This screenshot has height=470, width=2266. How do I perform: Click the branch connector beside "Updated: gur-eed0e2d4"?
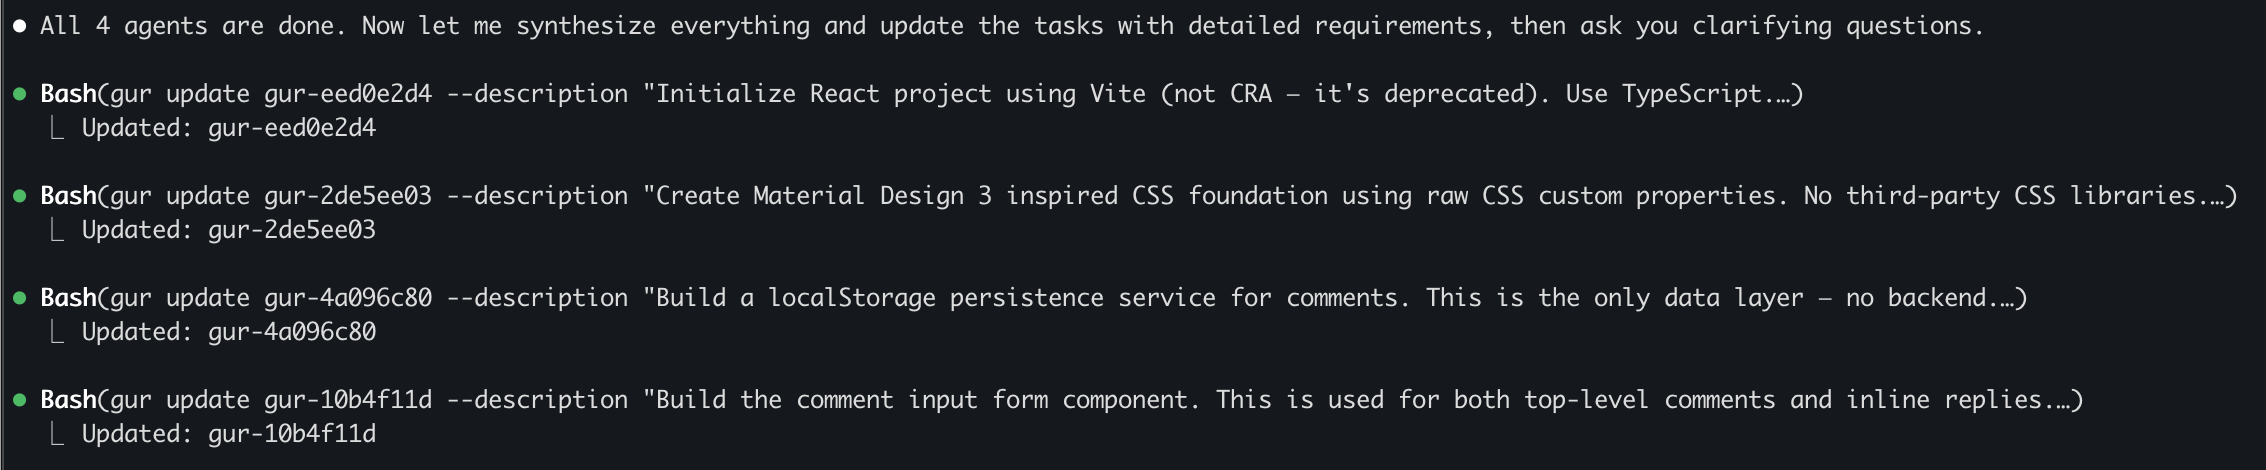pos(57,129)
